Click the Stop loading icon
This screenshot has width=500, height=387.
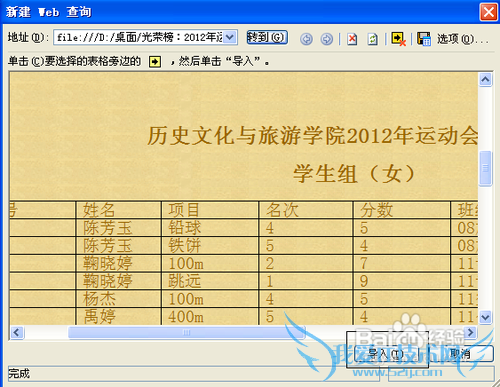tap(352, 39)
